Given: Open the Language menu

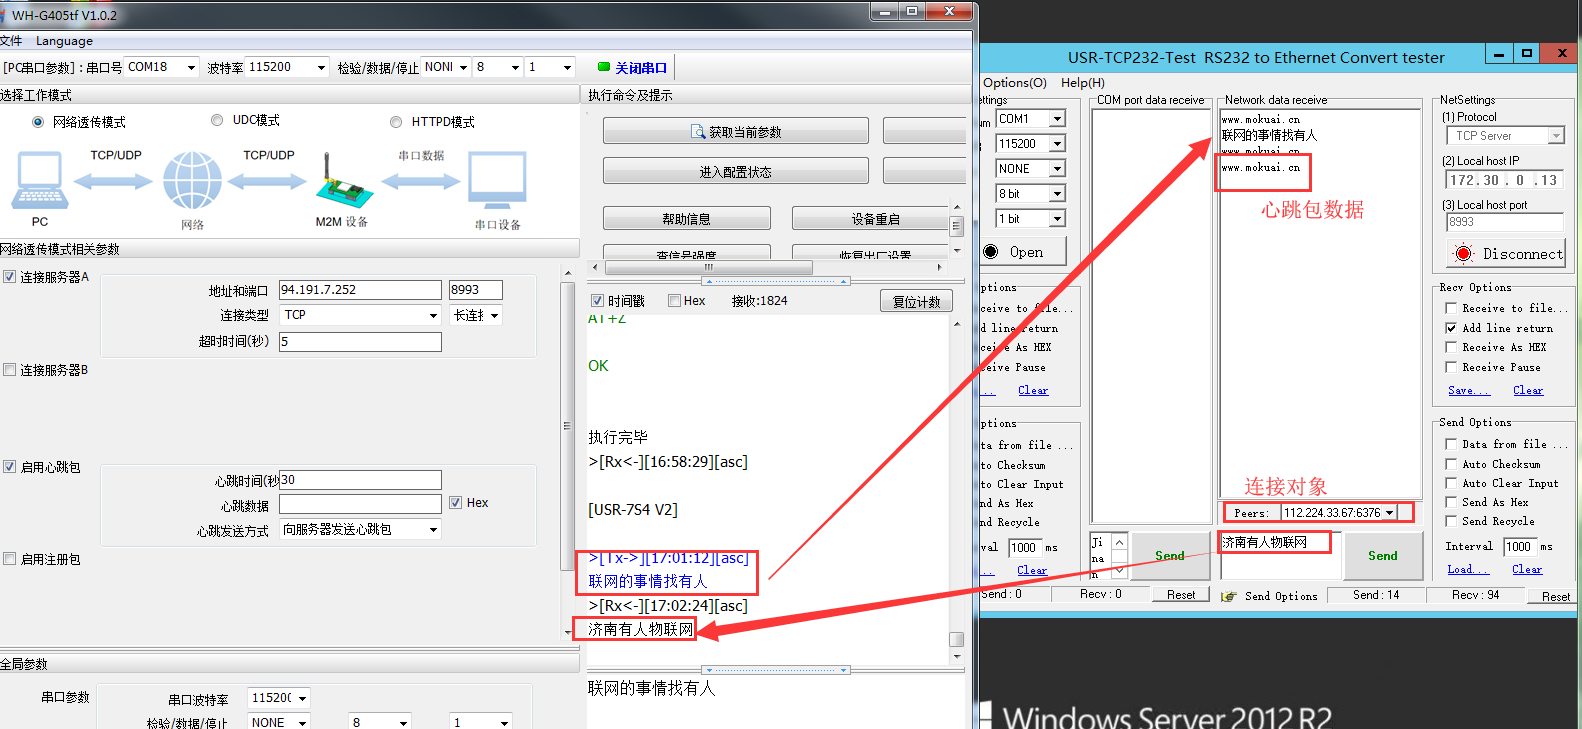Looking at the screenshot, I should 64,41.
